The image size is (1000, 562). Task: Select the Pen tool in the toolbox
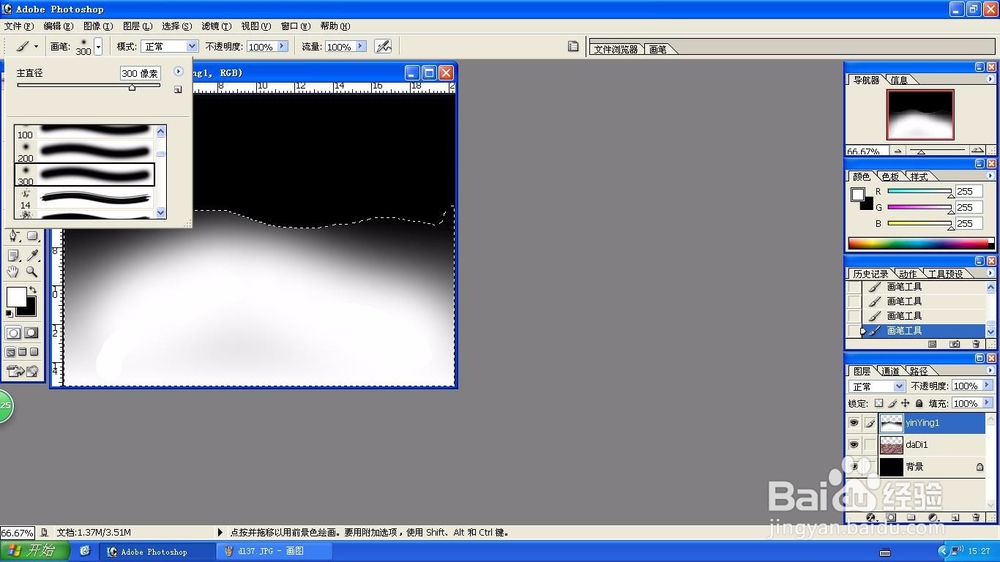tap(14, 237)
